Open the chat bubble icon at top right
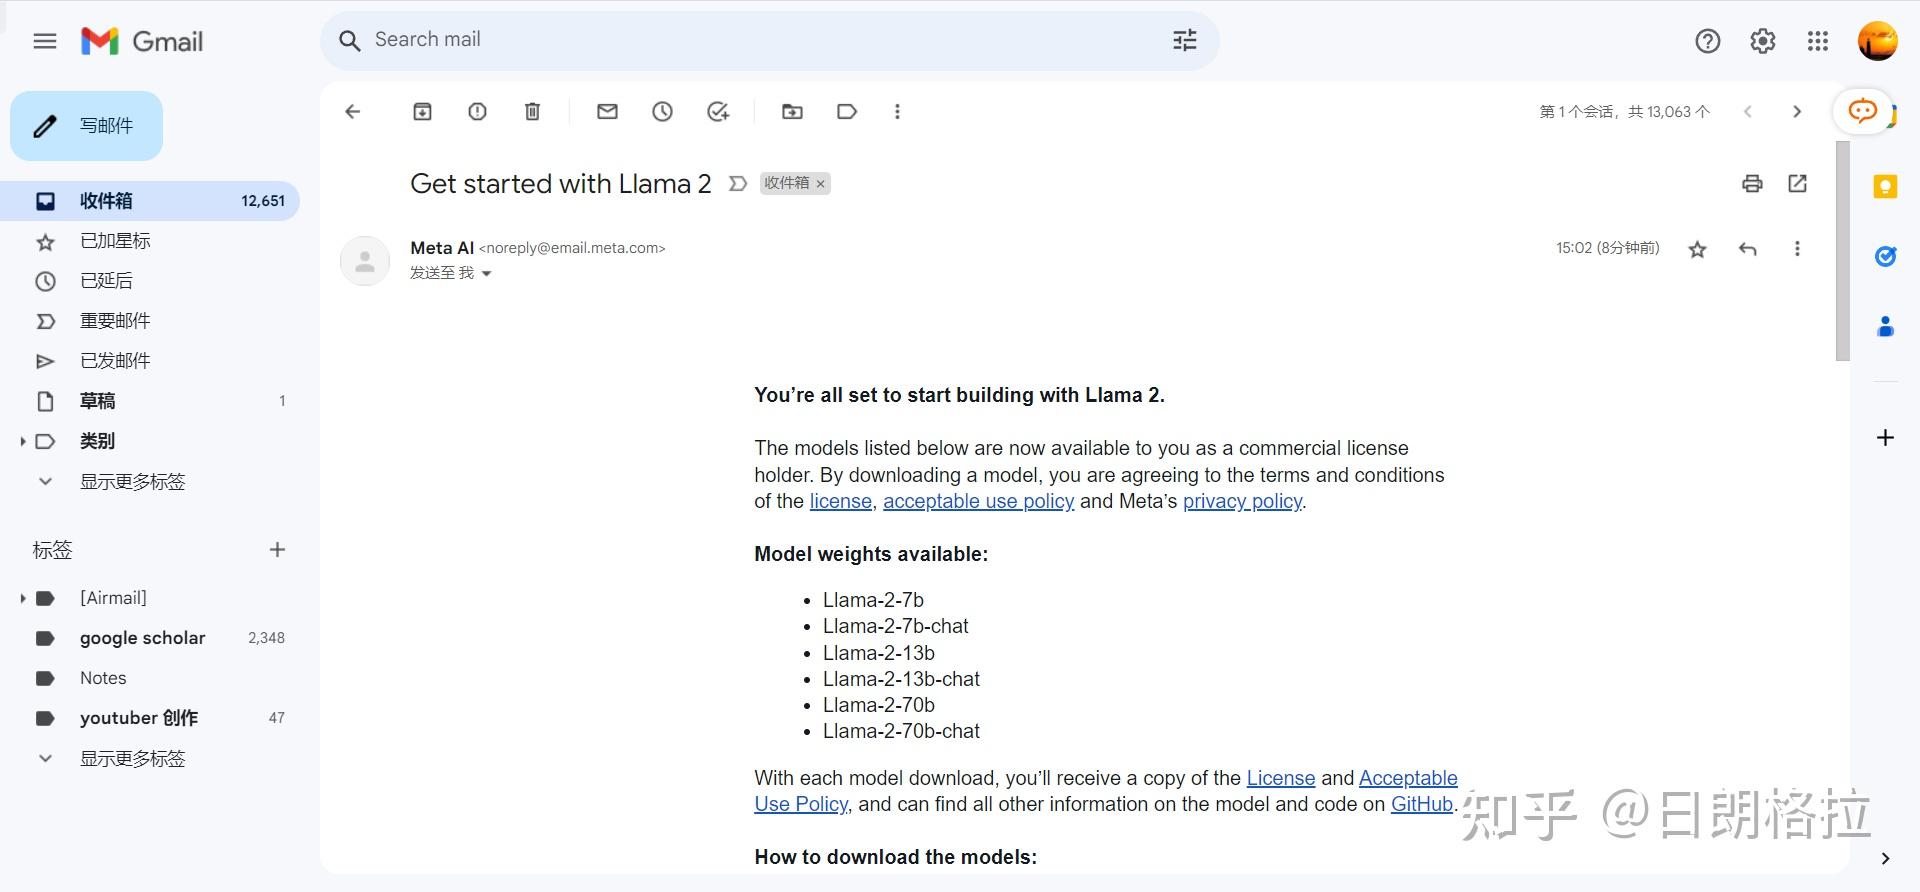 tap(1862, 111)
